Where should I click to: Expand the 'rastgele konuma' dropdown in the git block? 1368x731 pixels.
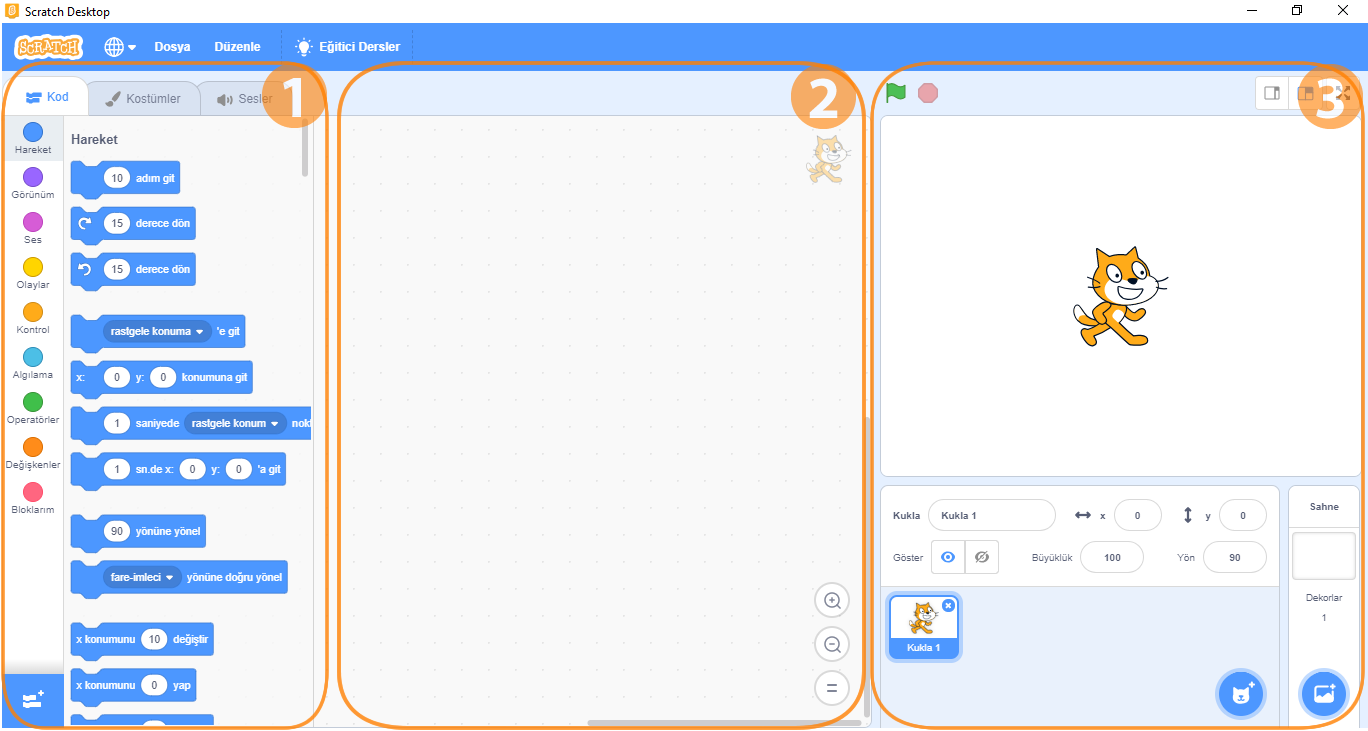pyautogui.click(x=199, y=331)
